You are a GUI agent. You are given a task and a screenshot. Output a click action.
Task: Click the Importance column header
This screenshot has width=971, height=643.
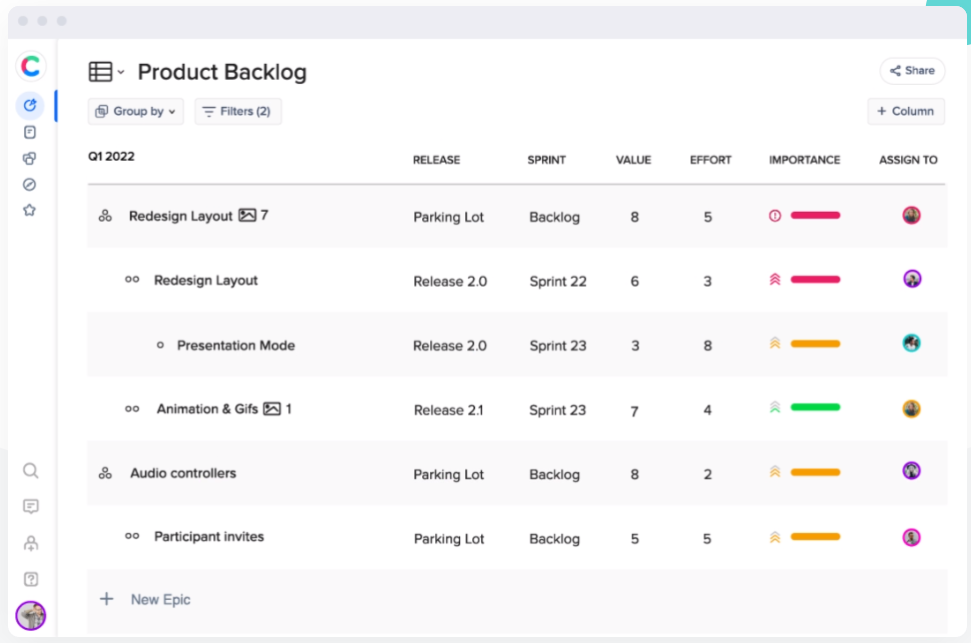tap(804, 160)
